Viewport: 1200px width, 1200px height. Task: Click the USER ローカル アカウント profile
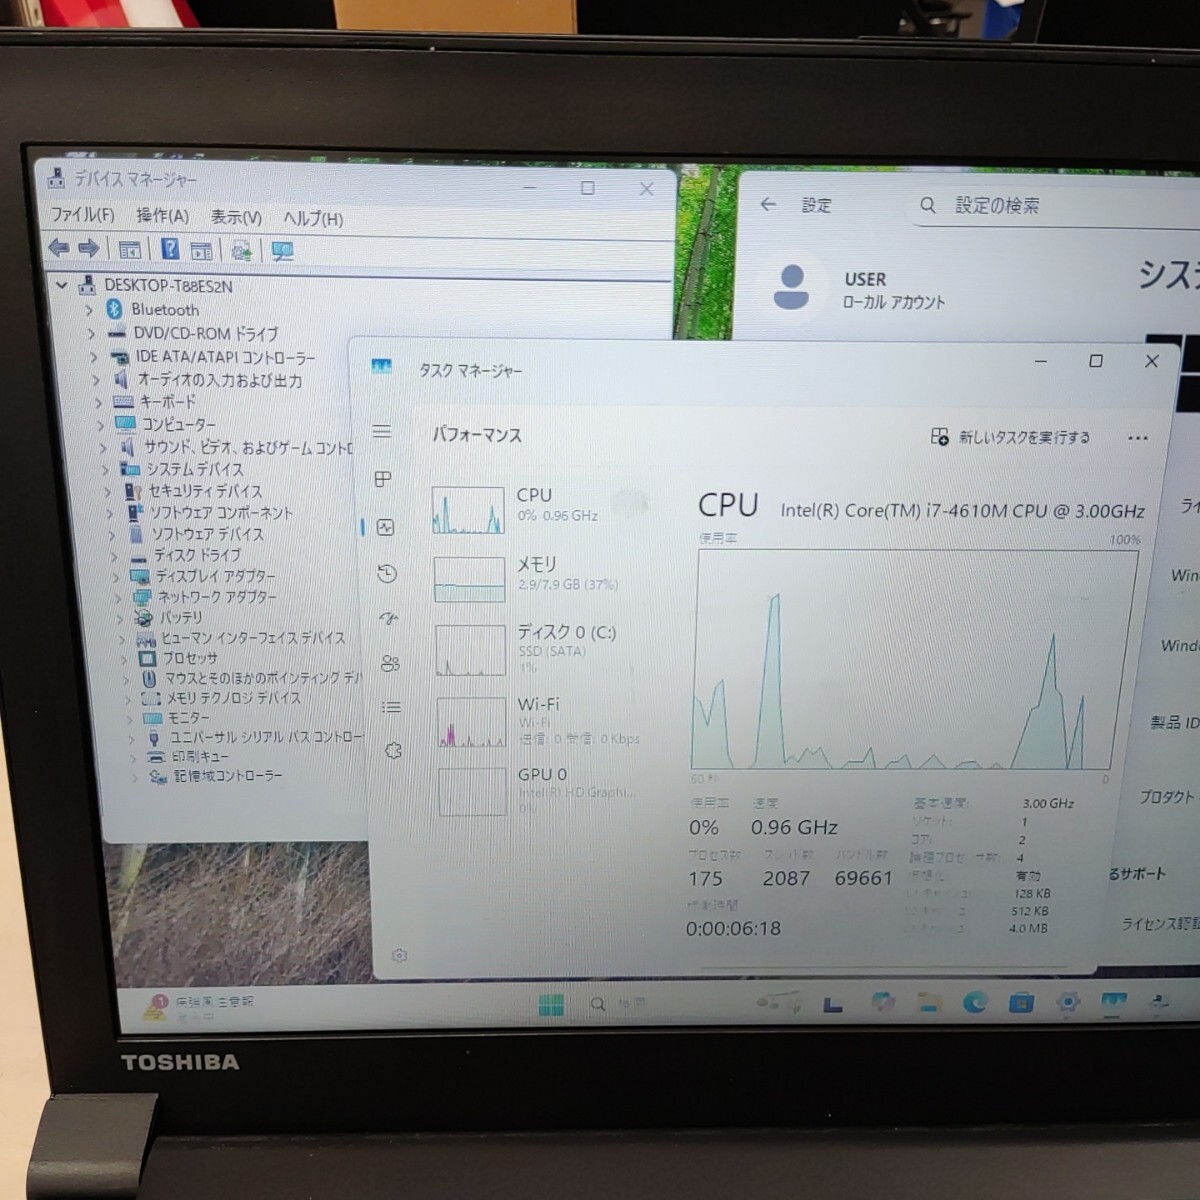tap(858, 289)
